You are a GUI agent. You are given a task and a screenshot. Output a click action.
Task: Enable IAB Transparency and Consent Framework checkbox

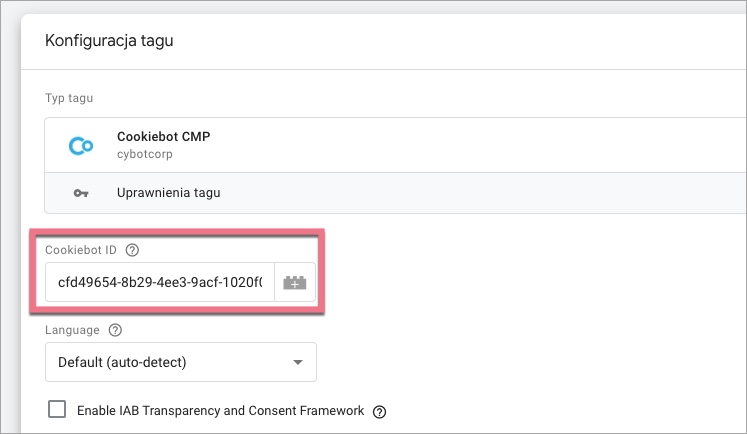(57, 409)
